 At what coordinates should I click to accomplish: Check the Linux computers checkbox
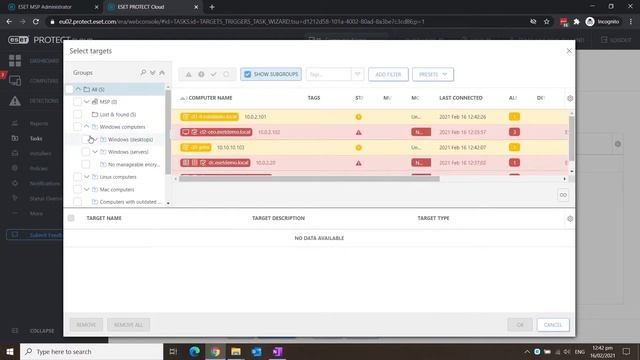pyautogui.click(x=77, y=177)
